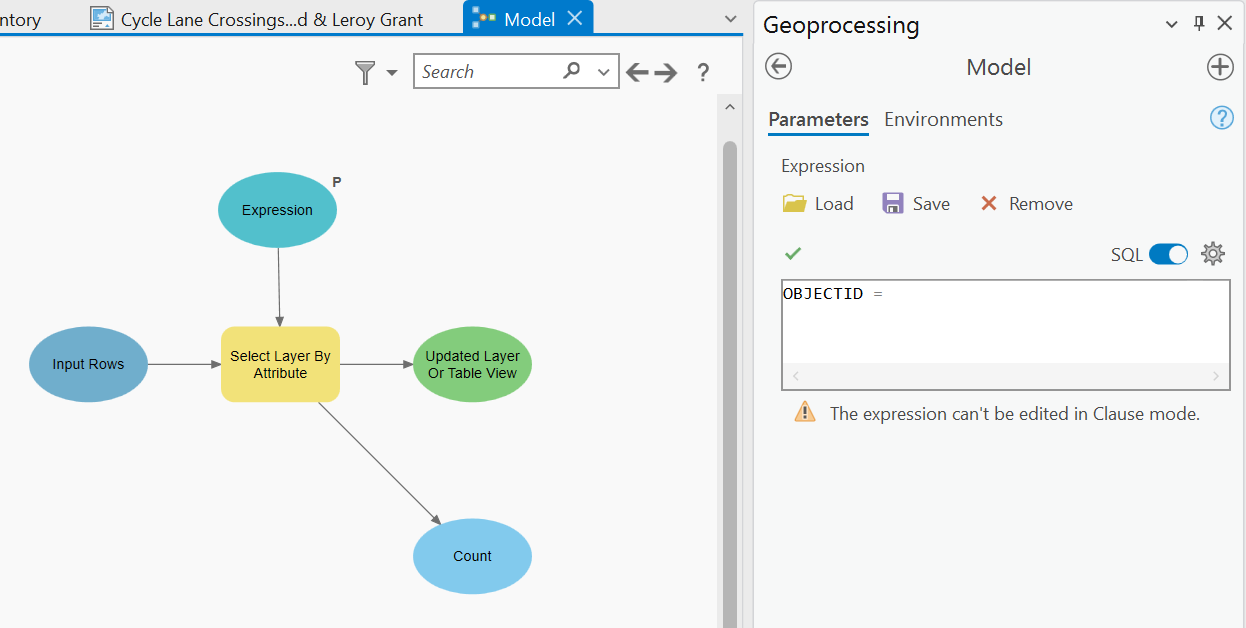1246x628 pixels.
Task: Open the search box dropdown chevron
Action: pos(603,72)
